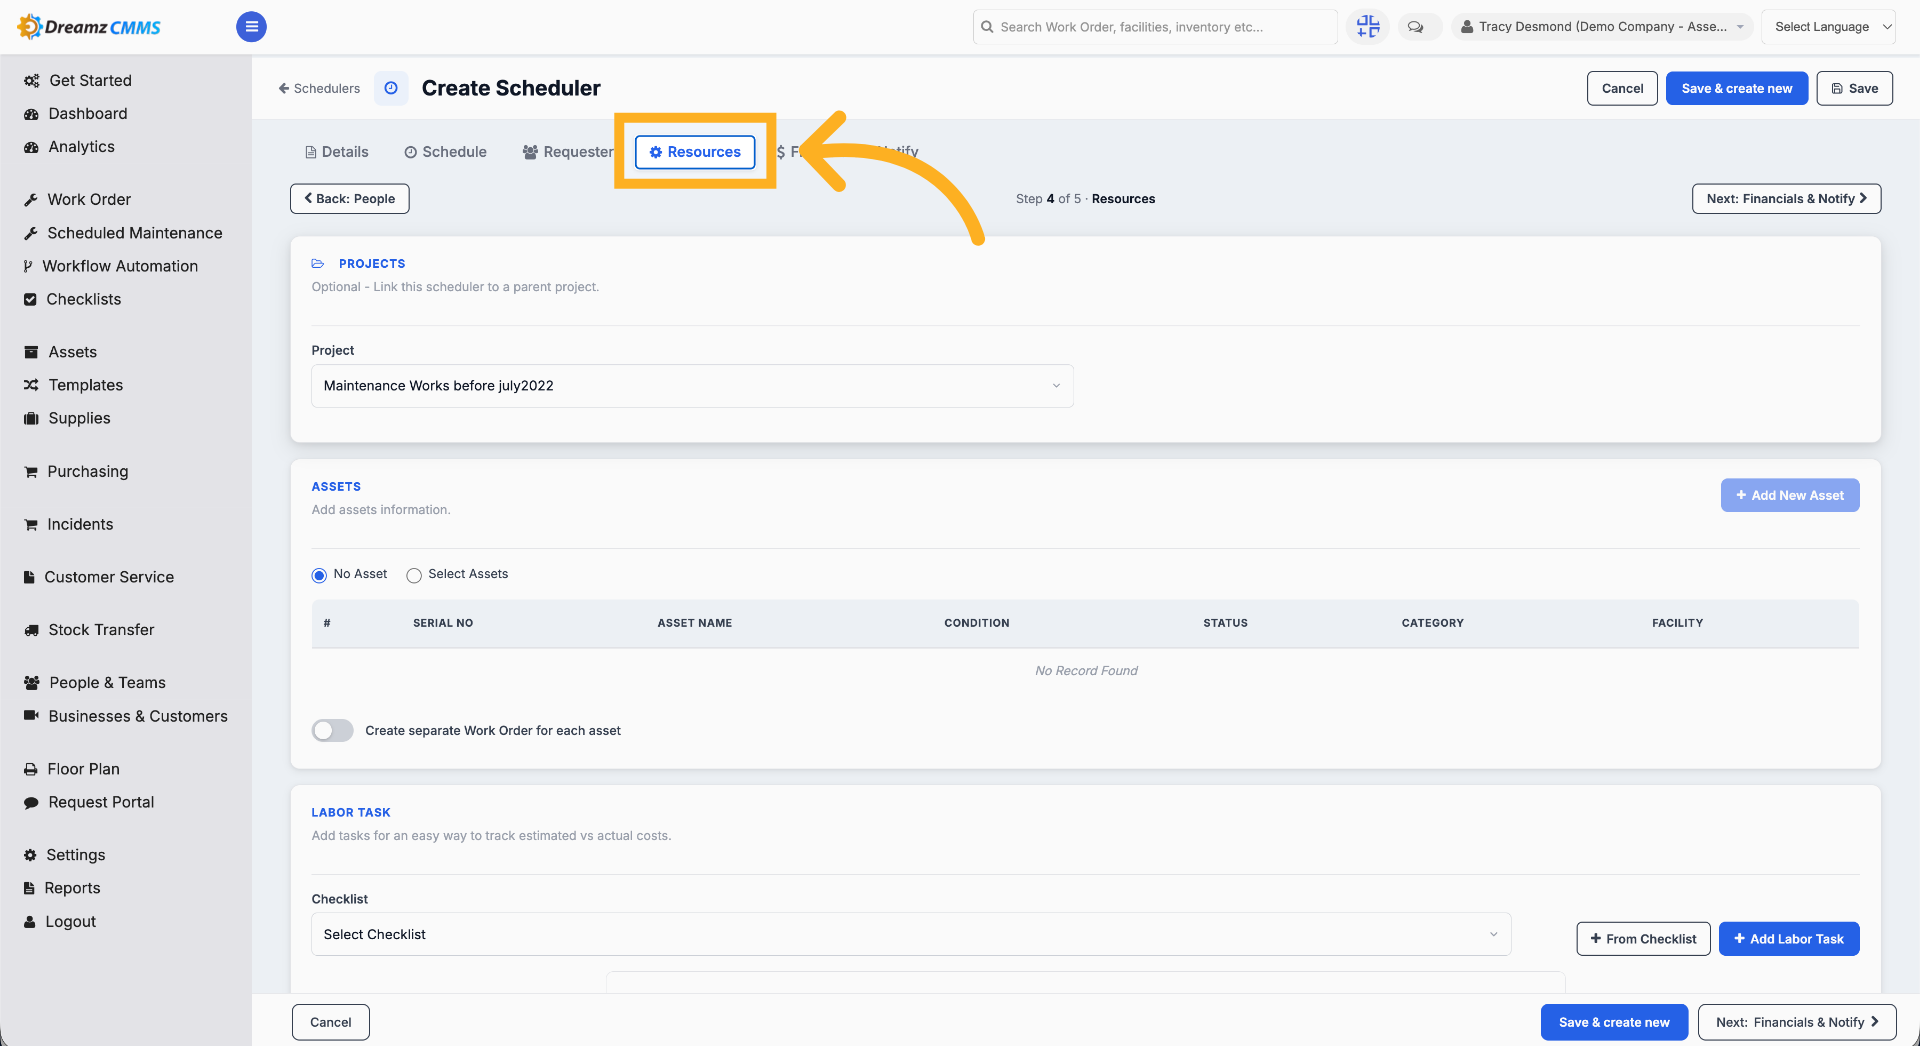Viewport: 1920px width, 1046px height.
Task: Click the bottom Cancel button
Action: click(x=331, y=1022)
